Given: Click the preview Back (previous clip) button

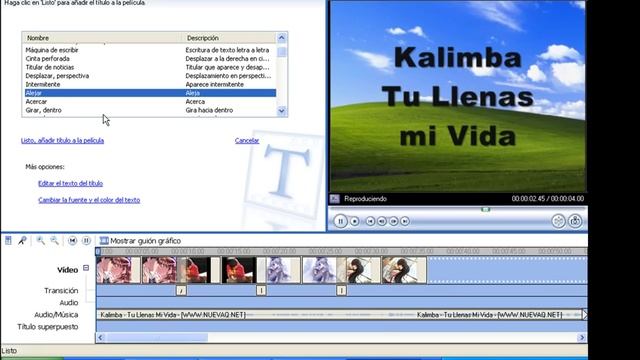Looking at the screenshot, I should (370, 221).
